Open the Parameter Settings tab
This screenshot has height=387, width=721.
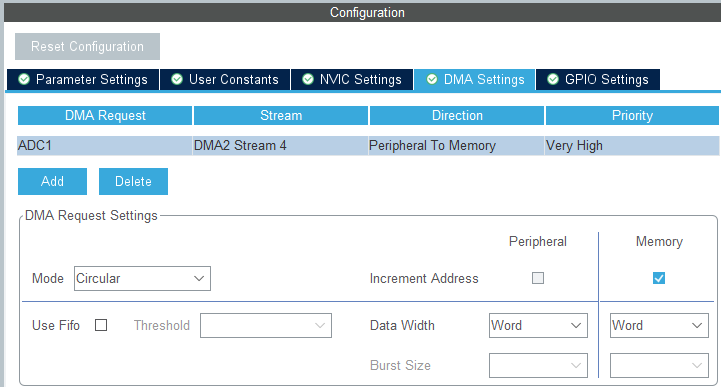[x=83, y=80]
